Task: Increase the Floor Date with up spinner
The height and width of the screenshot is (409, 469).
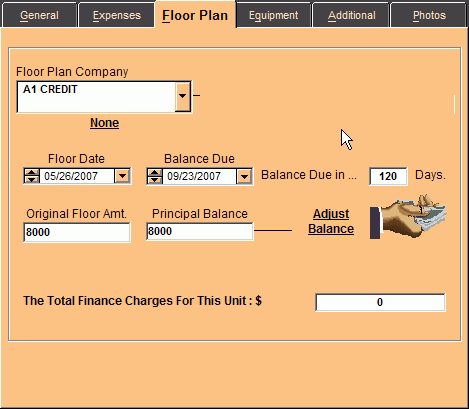Action: click(32, 172)
